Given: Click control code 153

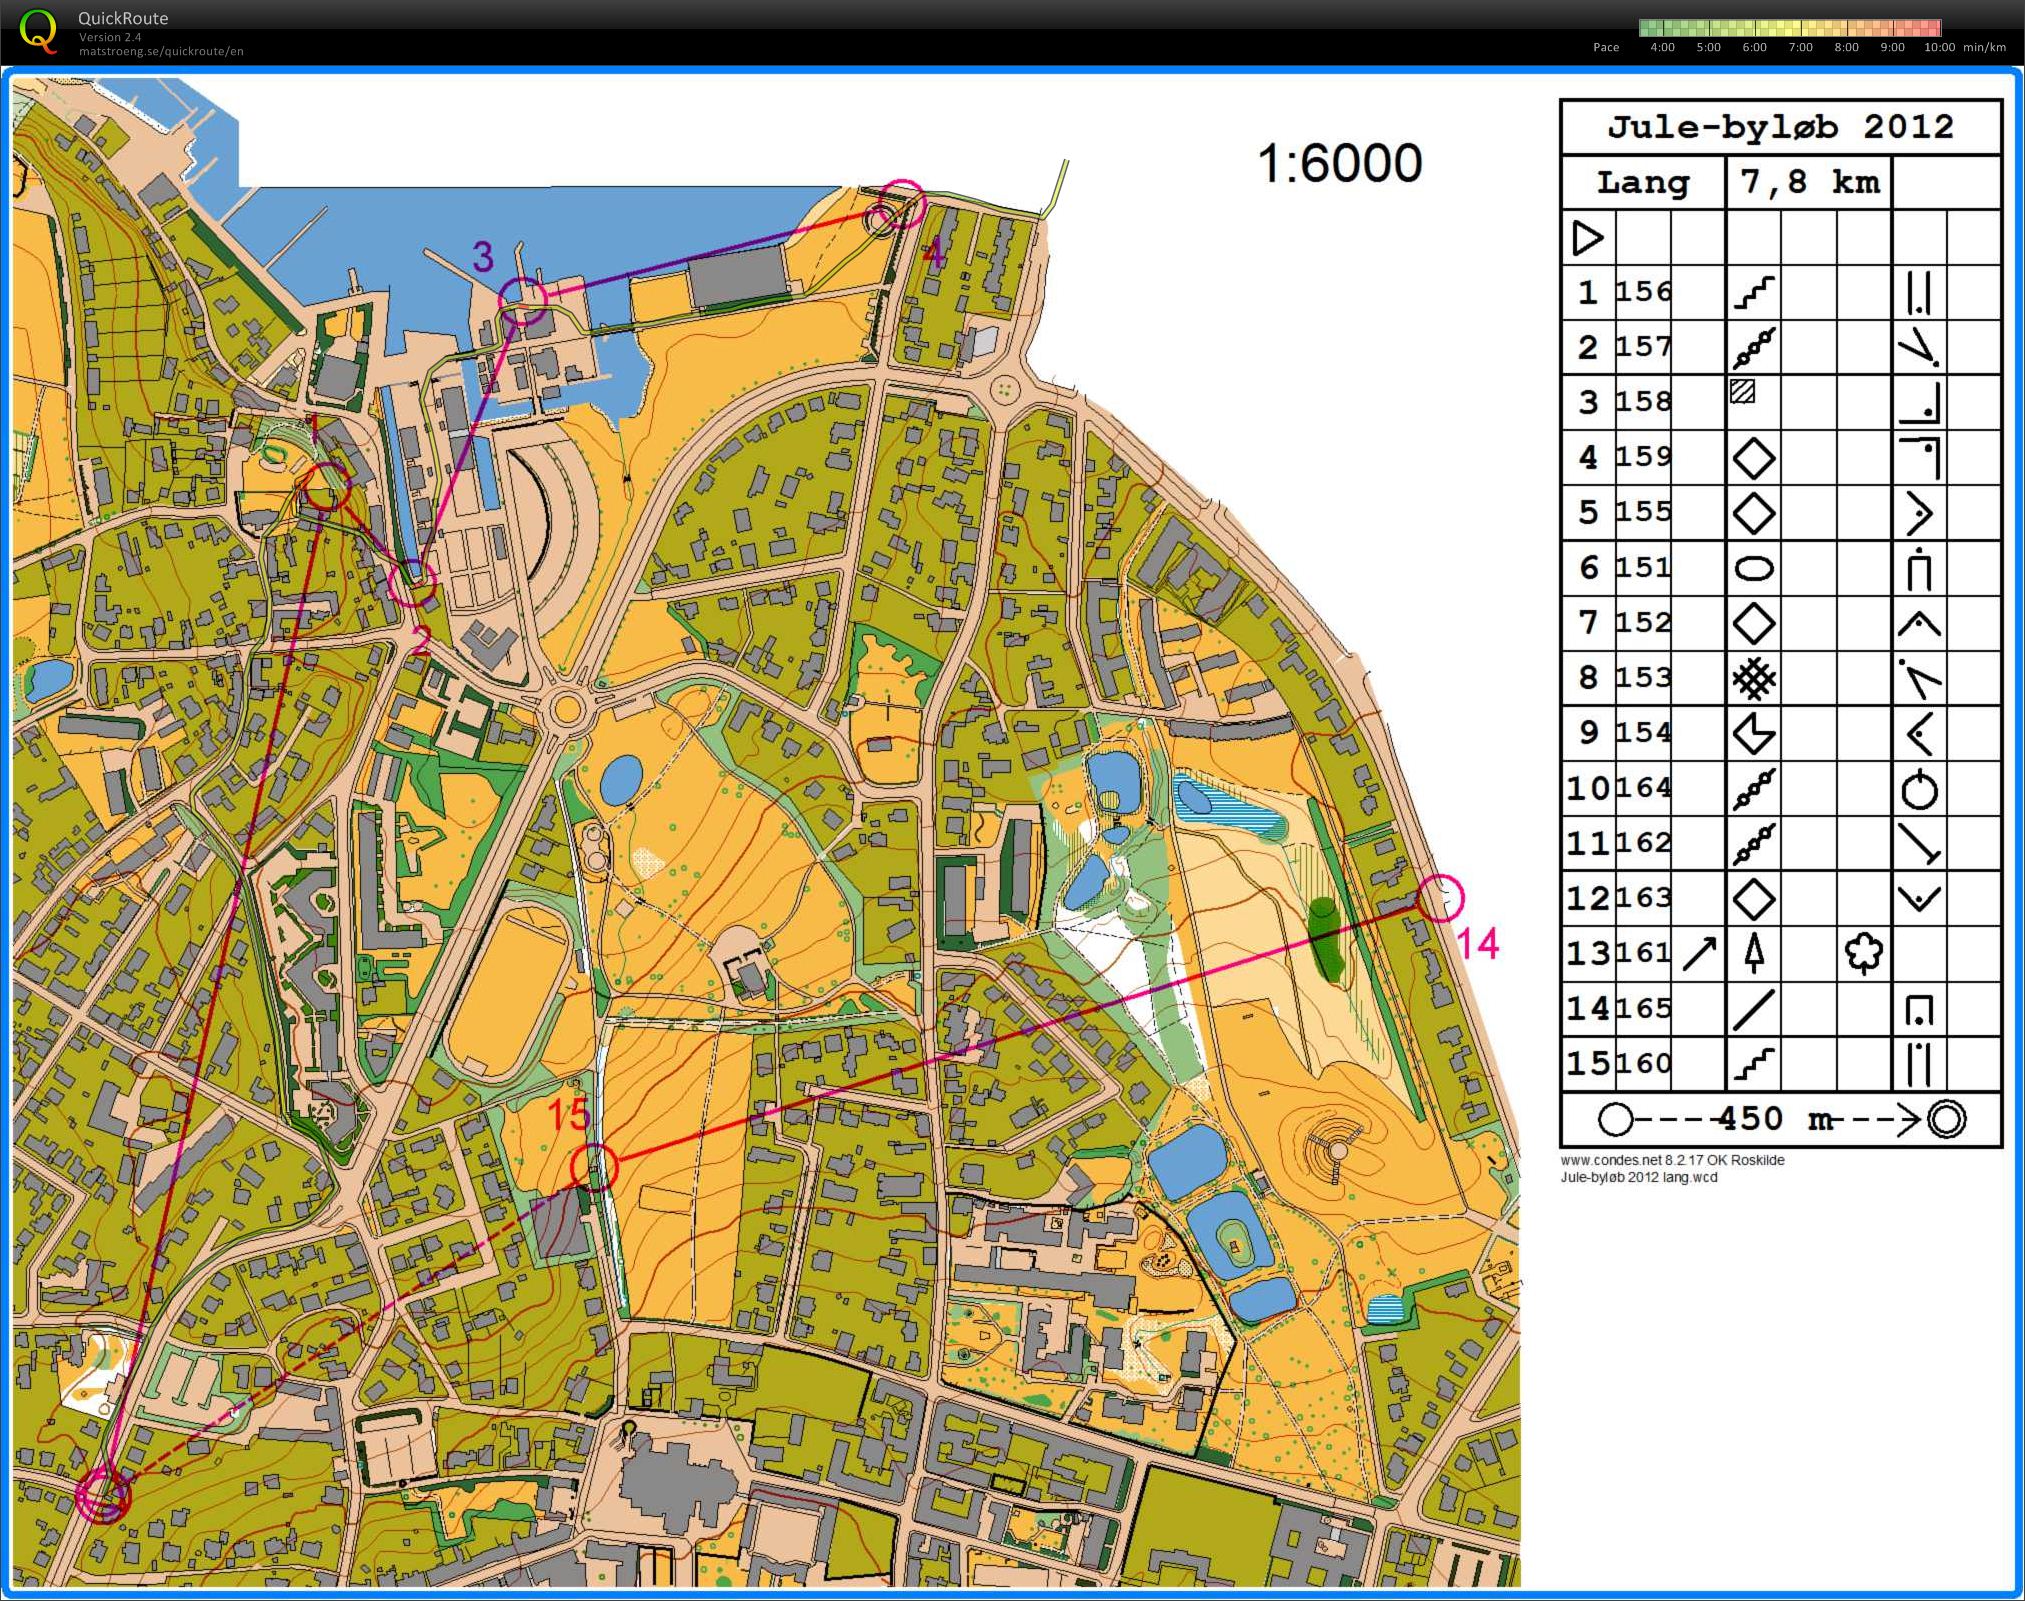Looking at the screenshot, I should tap(1643, 678).
